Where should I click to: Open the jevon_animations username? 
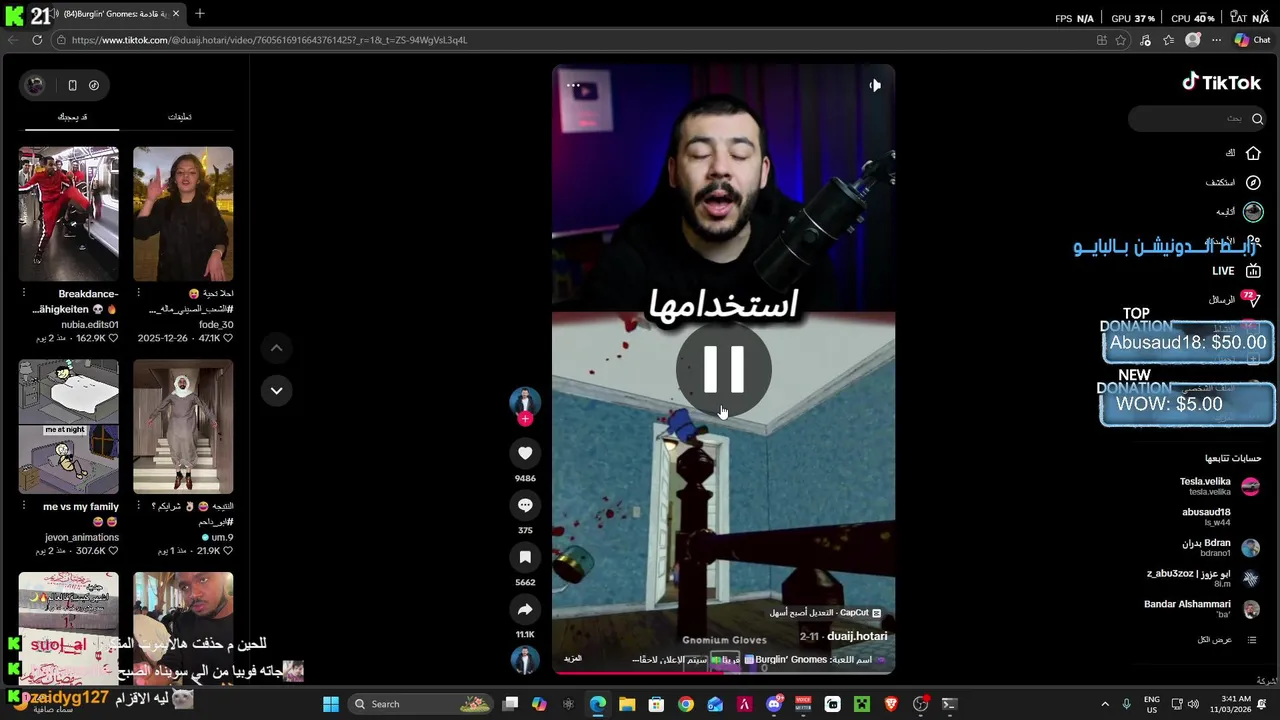(x=82, y=538)
